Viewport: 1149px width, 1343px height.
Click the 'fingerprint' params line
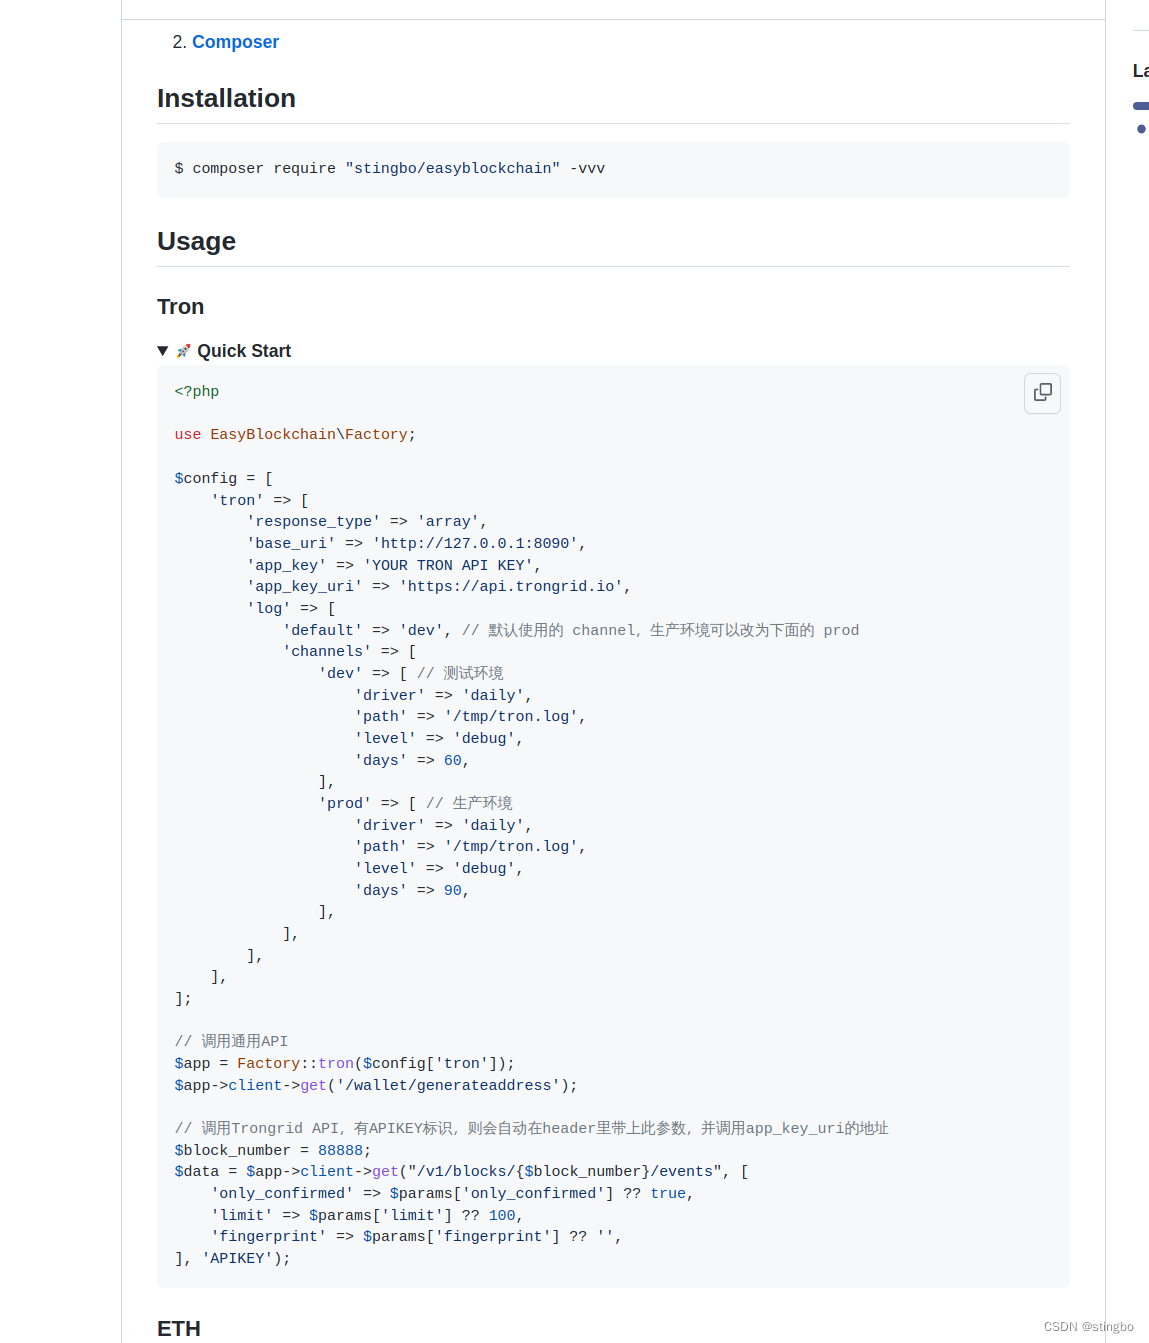click(416, 1237)
